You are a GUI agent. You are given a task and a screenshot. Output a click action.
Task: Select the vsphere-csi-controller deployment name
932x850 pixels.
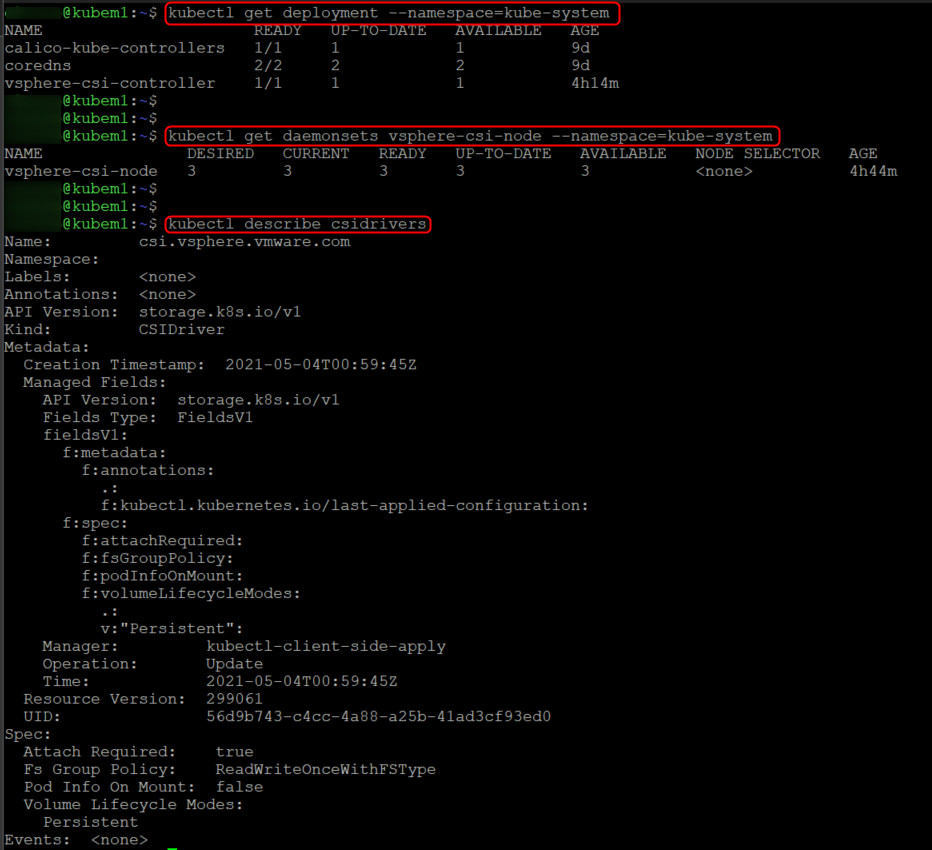click(110, 83)
